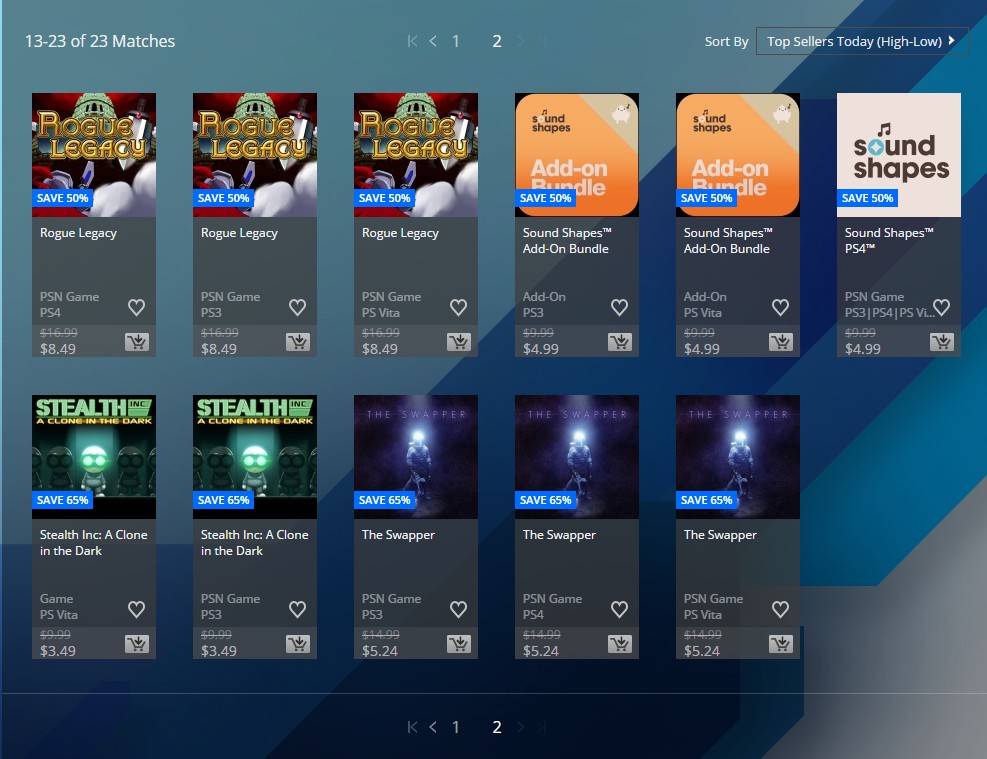Viewport: 987px width, 759px height.
Task: Add The Swapper PS Vita to cart
Action: (781, 644)
